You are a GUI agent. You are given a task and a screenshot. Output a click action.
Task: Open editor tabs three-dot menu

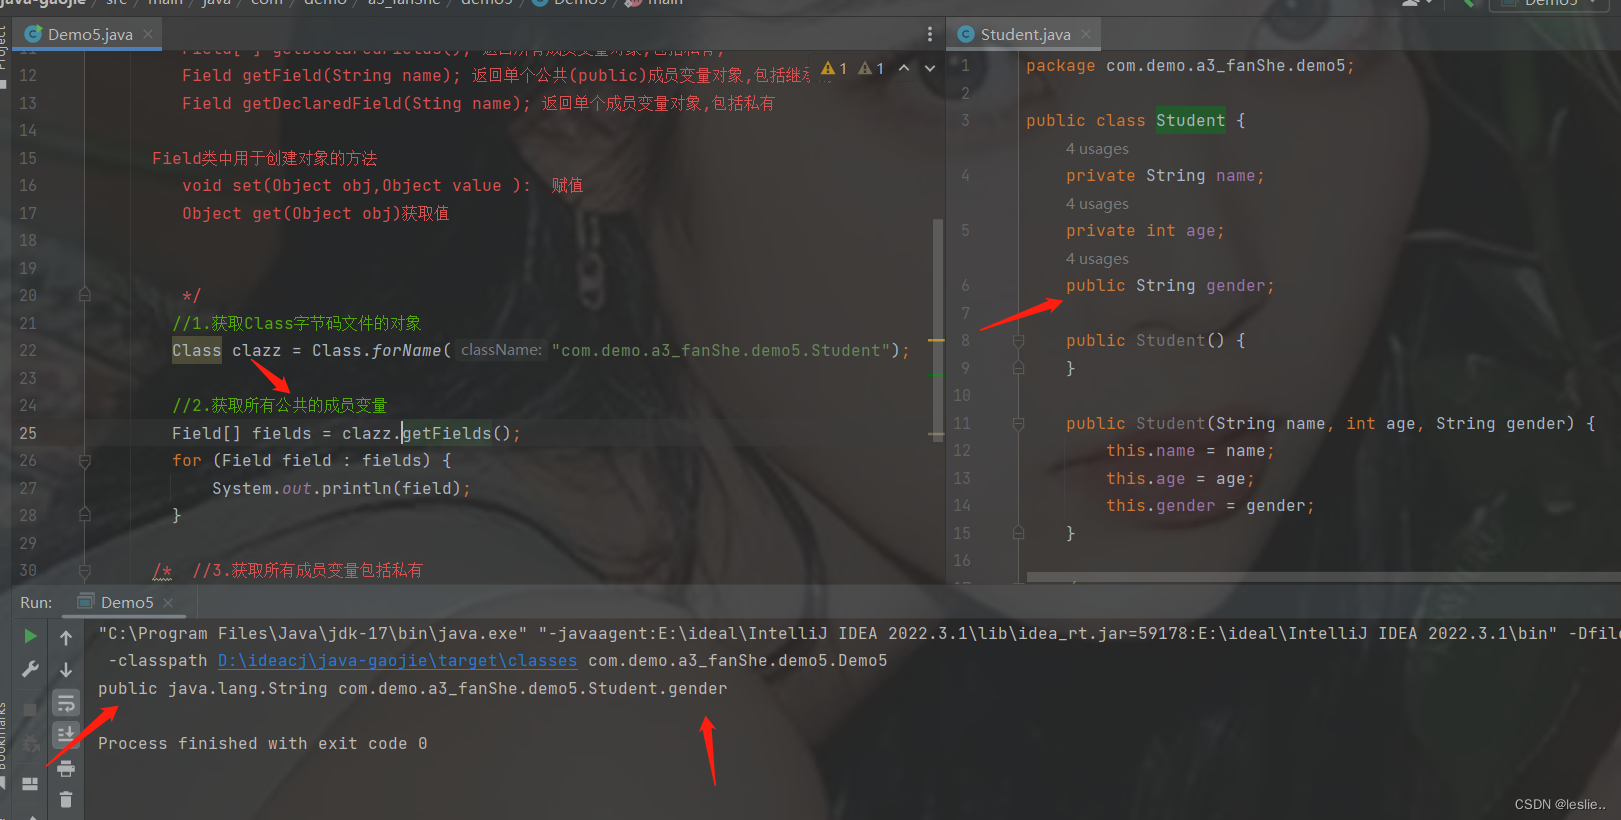(x=930, y=34)
